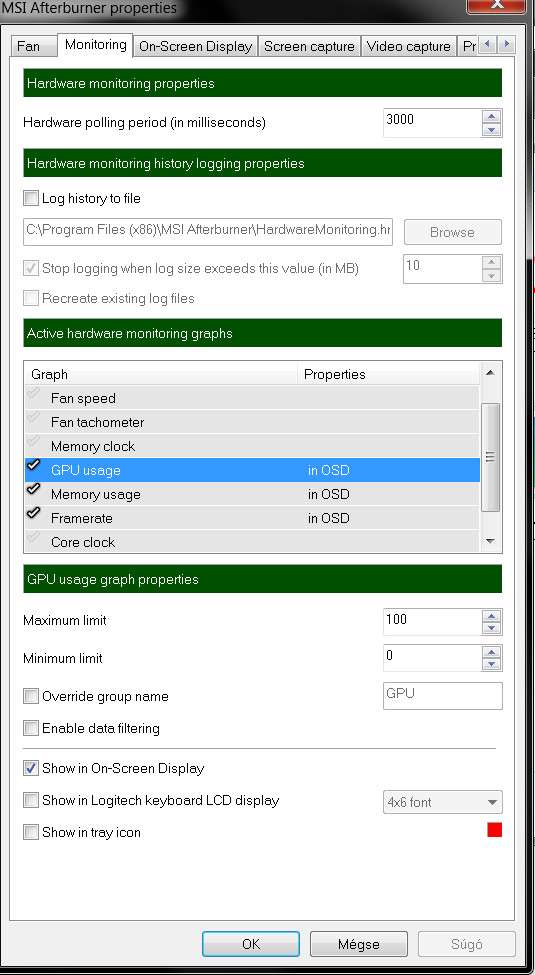The width and height of the screenshot is (535, 975).
Task: Confirm settings with OK button
Action: coord(251,944)
